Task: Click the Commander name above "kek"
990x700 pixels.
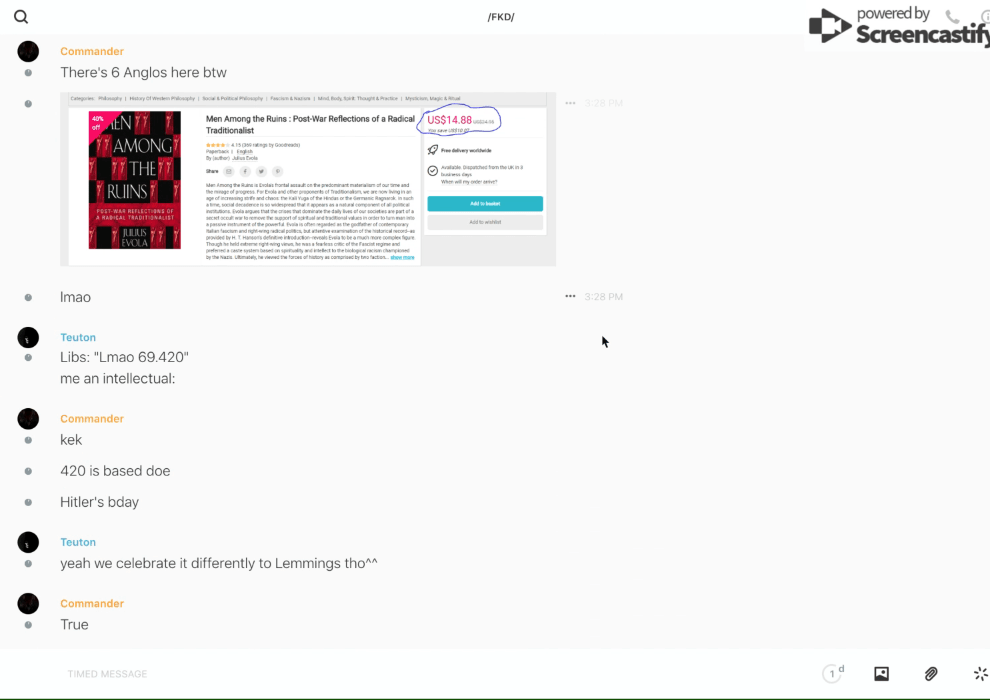Action: tap(92, 419)
